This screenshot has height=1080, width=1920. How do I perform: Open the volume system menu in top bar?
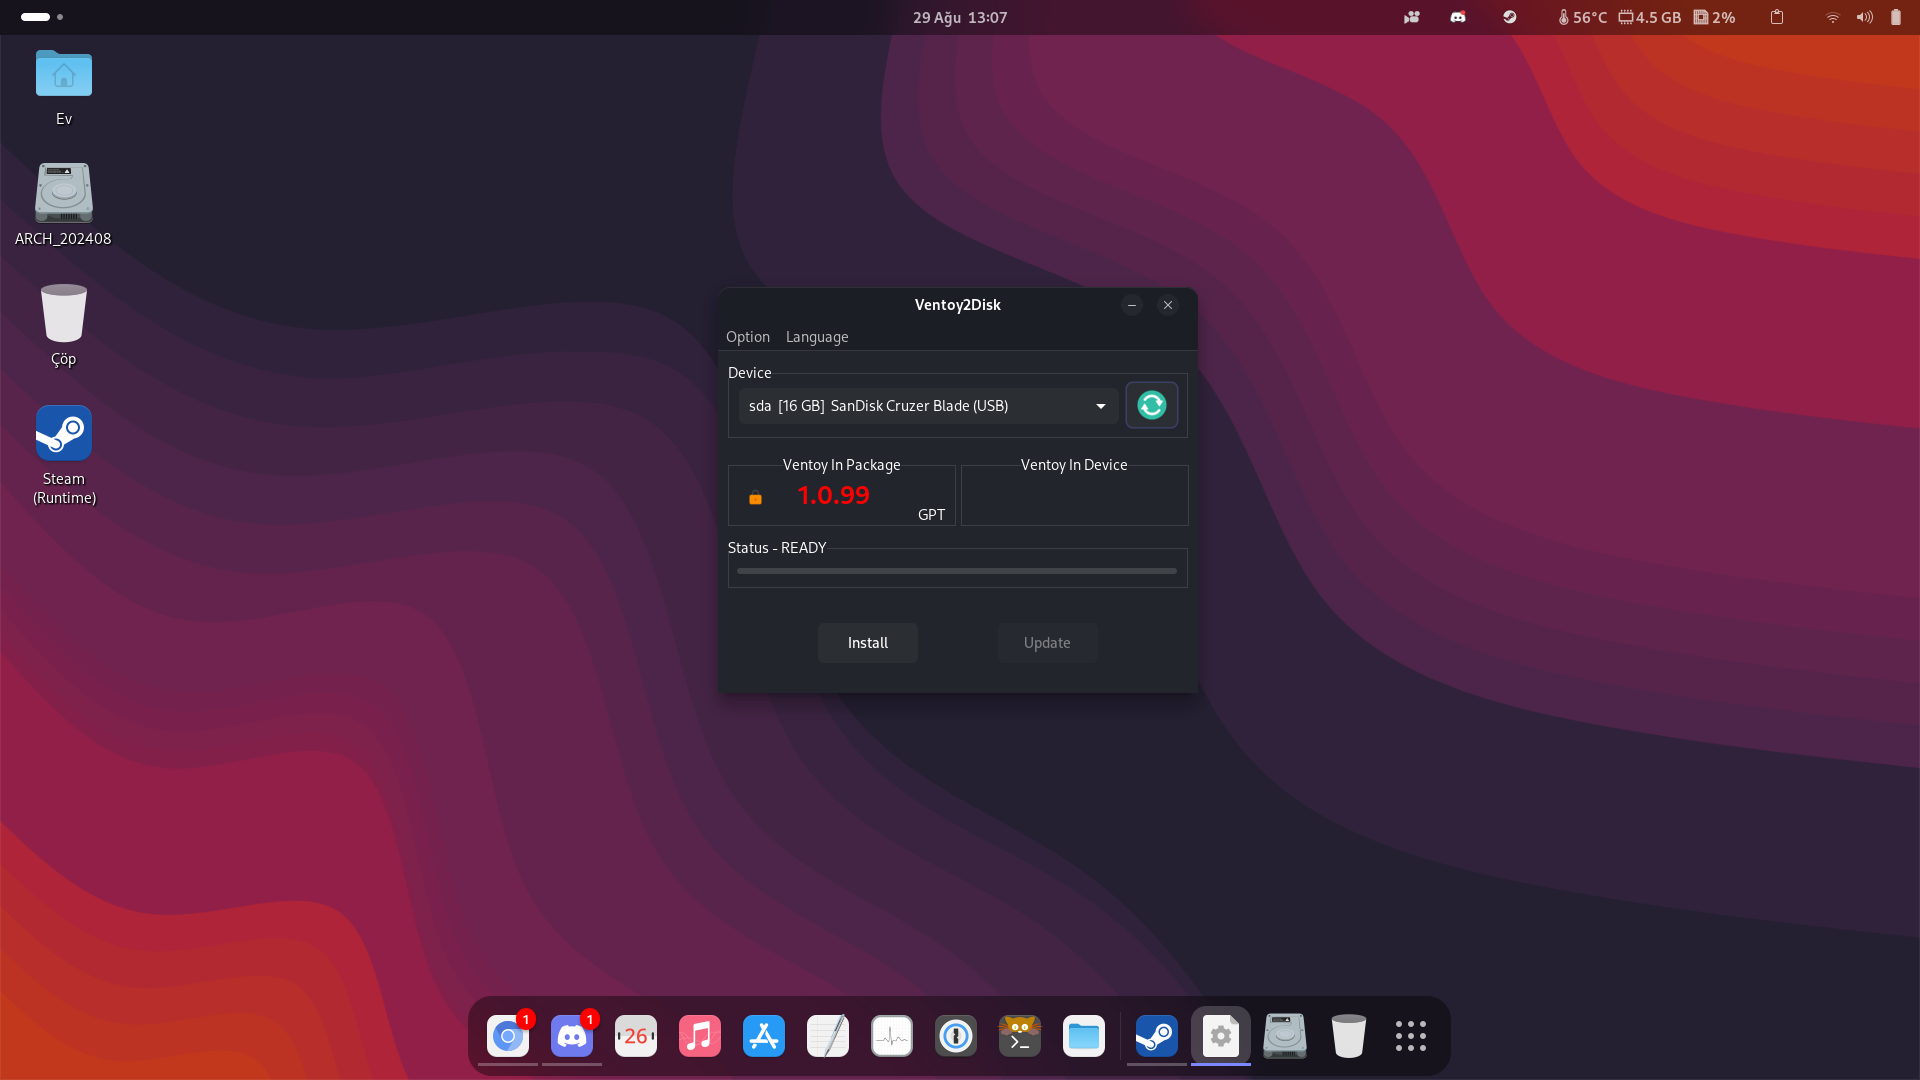[x=1864, y=17]
